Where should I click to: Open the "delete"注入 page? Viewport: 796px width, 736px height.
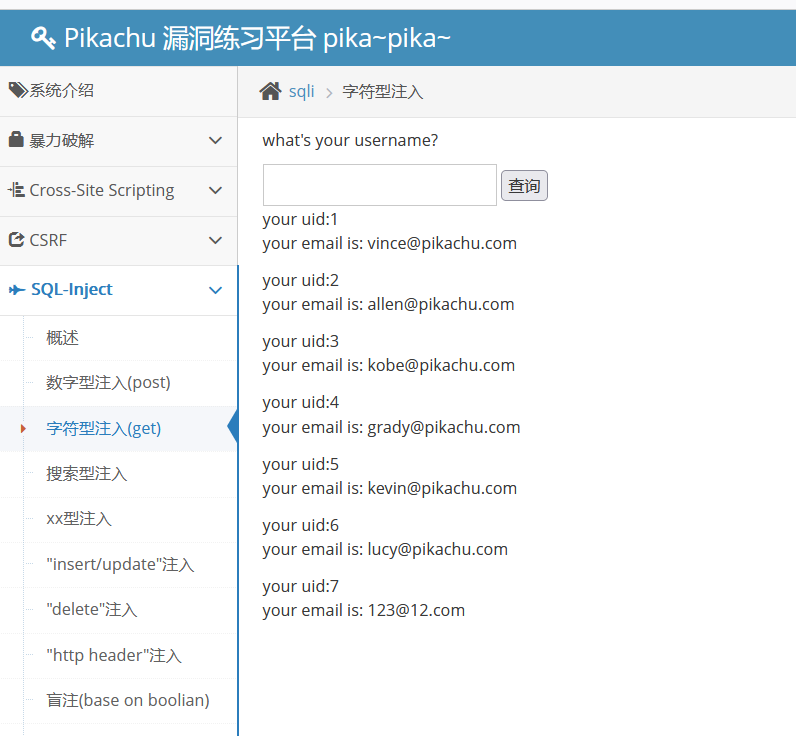[92, 610]
